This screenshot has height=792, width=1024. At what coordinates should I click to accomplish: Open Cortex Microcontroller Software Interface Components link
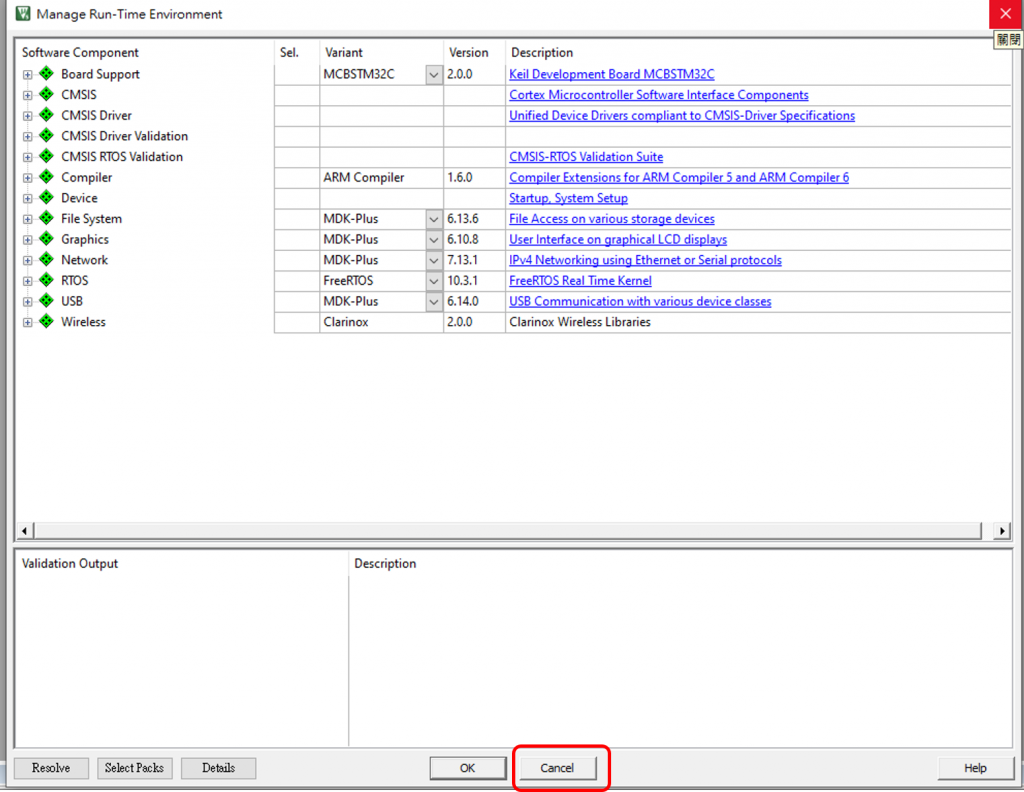click(x=658, y=95)
